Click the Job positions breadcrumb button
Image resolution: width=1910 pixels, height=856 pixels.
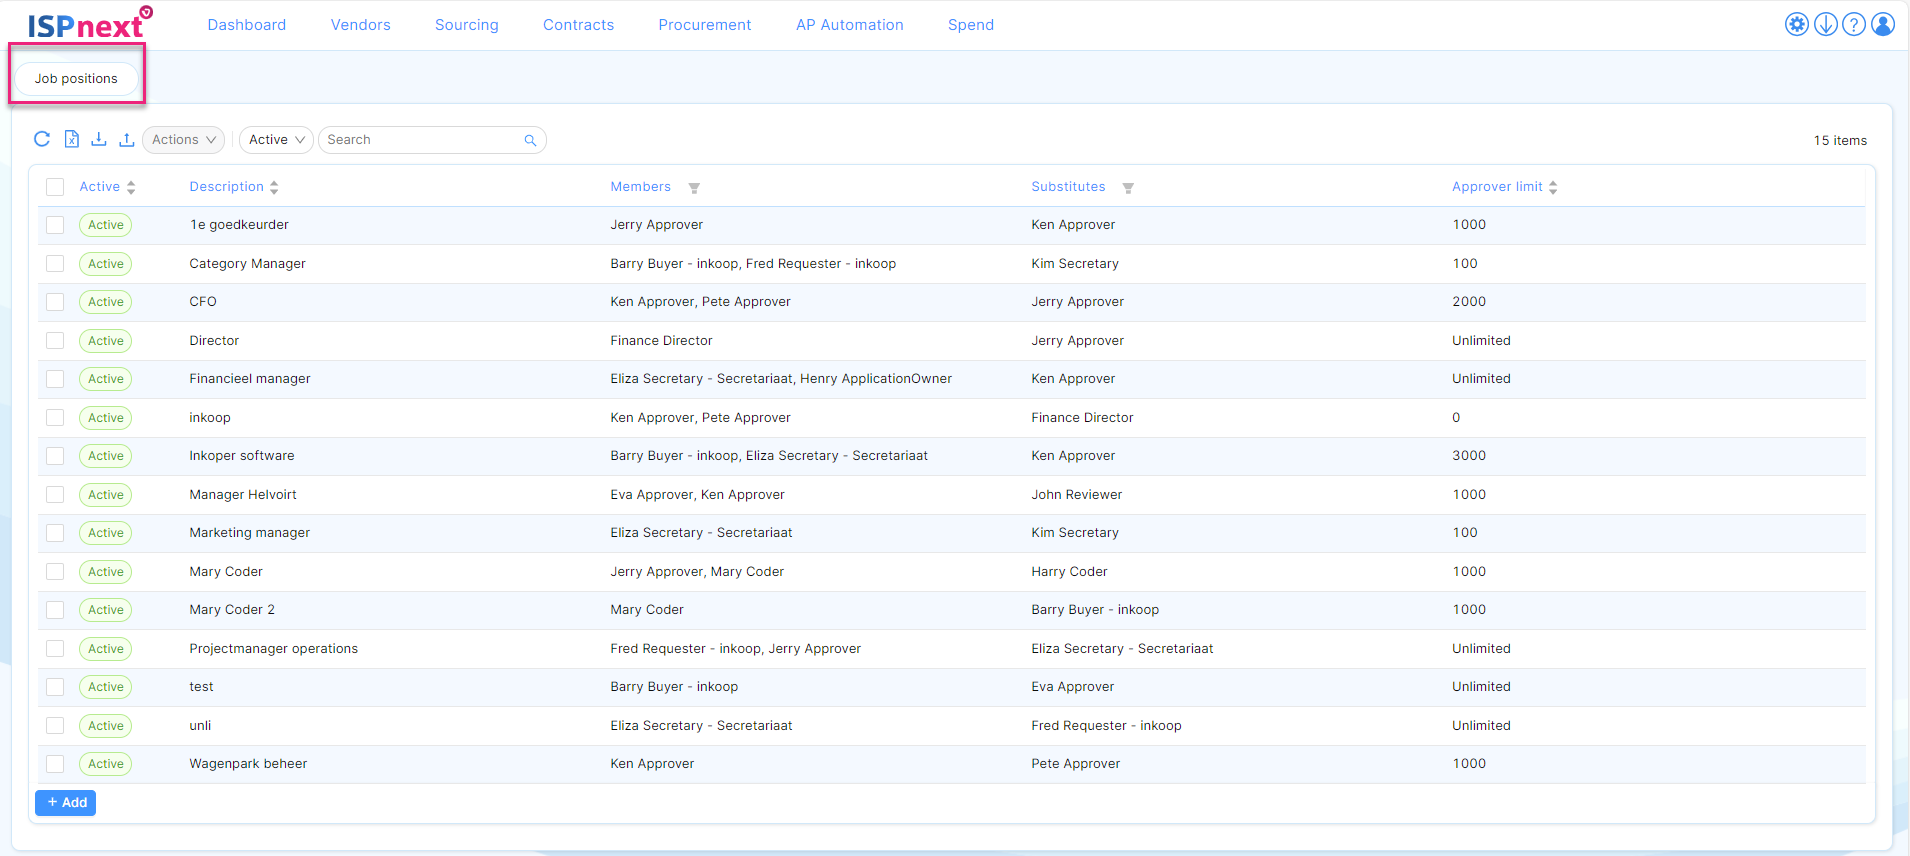tap(76, 78)
